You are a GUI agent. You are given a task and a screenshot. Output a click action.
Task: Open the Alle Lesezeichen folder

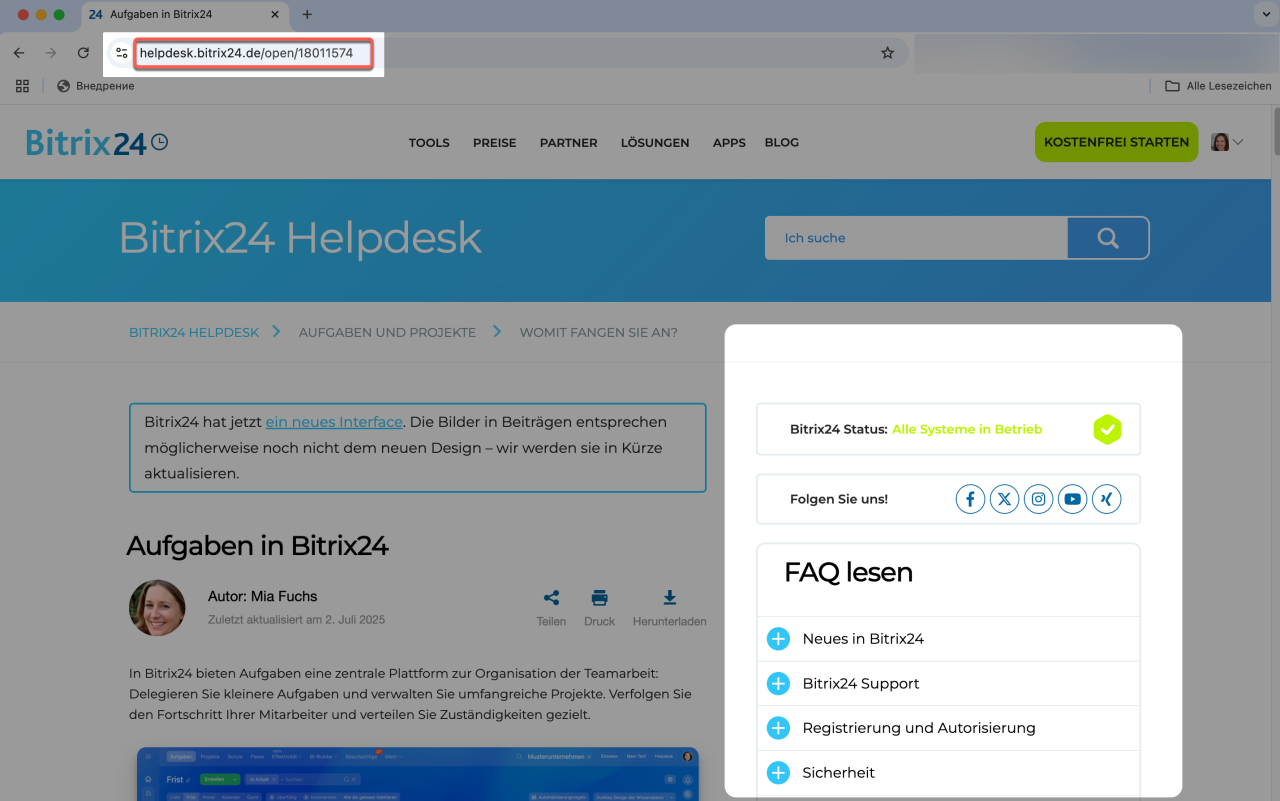[x=1218, y=86]
